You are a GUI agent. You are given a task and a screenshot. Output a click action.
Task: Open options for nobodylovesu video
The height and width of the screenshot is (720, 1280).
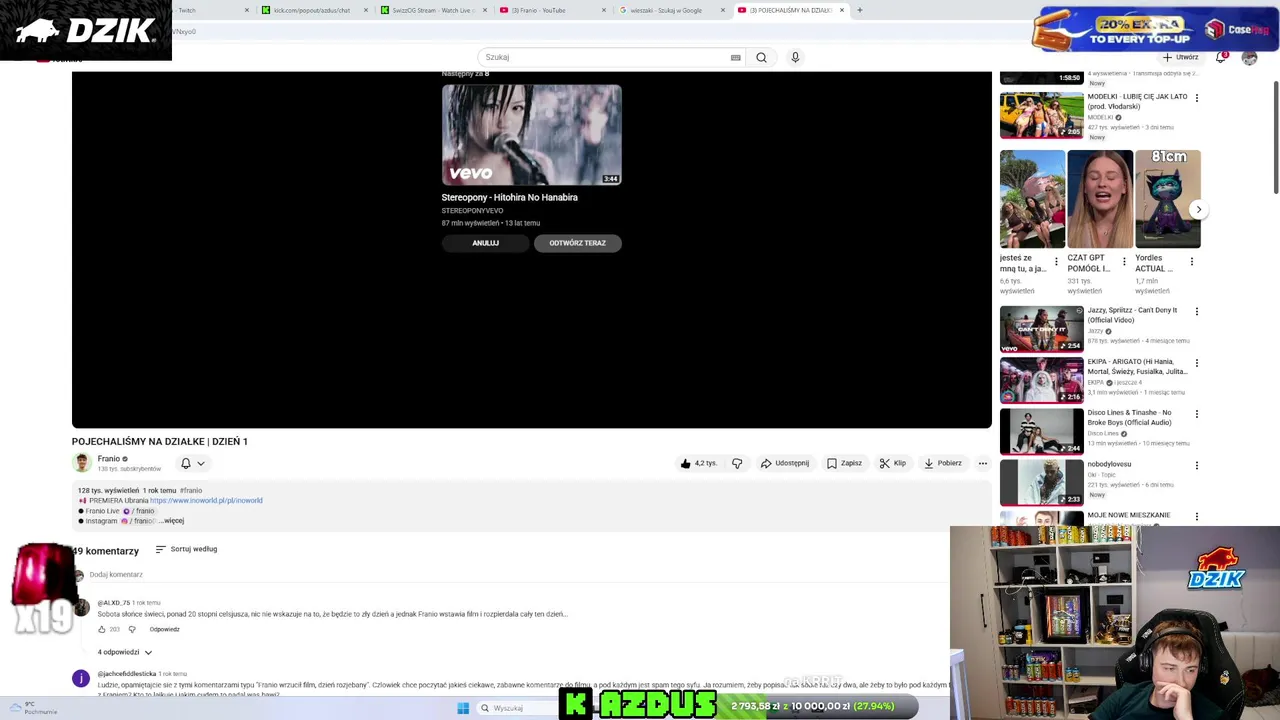pyautogui.click(x=1196, y=465)
